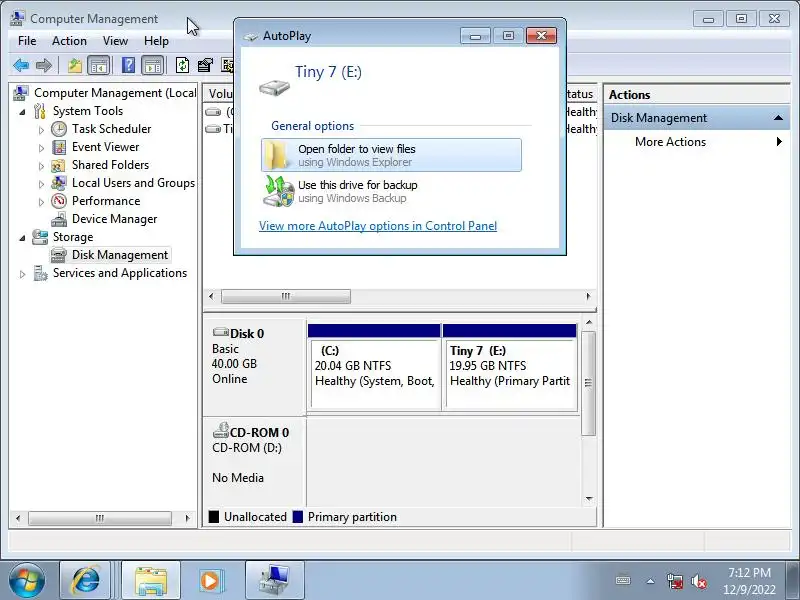
Task: Collapse the Storage tree node
Action: (22, 238)
